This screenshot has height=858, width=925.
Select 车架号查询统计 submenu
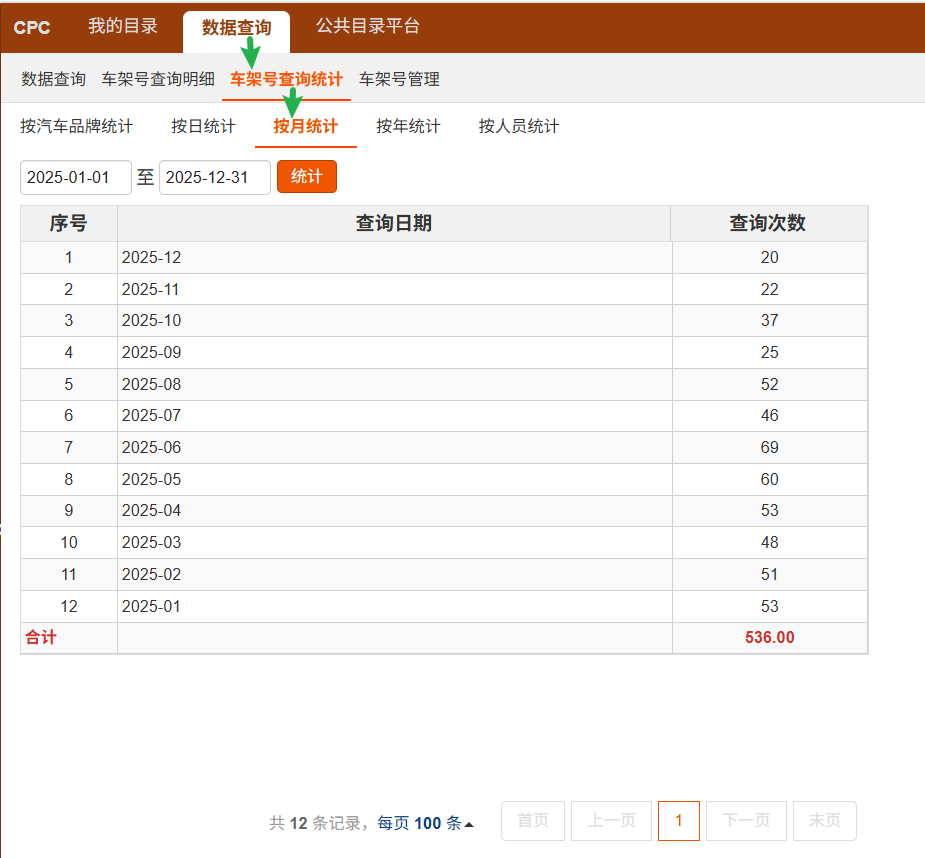tap(286, 79)
